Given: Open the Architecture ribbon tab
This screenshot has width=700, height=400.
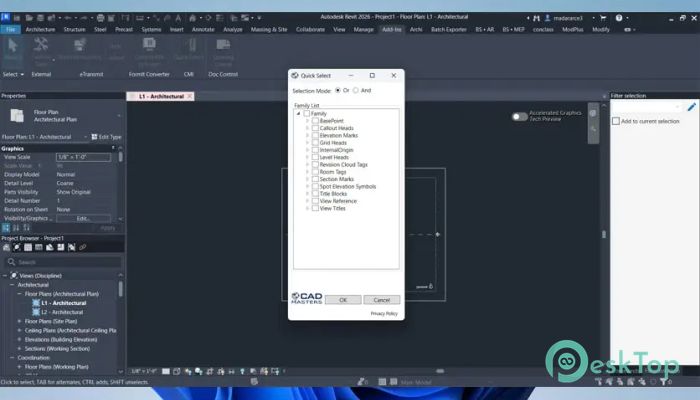Looking at the screenshot, I should pyautogui.click(x=40, y=29).
